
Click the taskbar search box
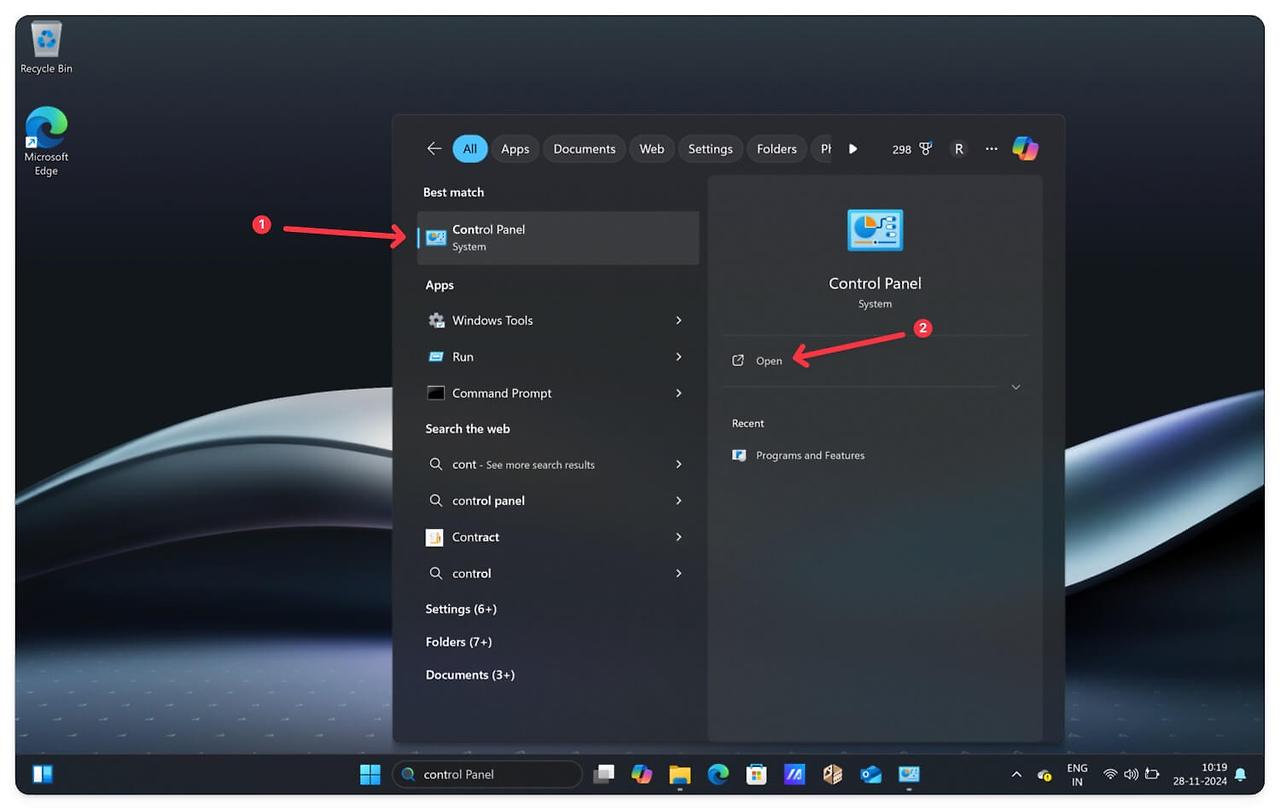pyautogui.click(x=487, y=774)
